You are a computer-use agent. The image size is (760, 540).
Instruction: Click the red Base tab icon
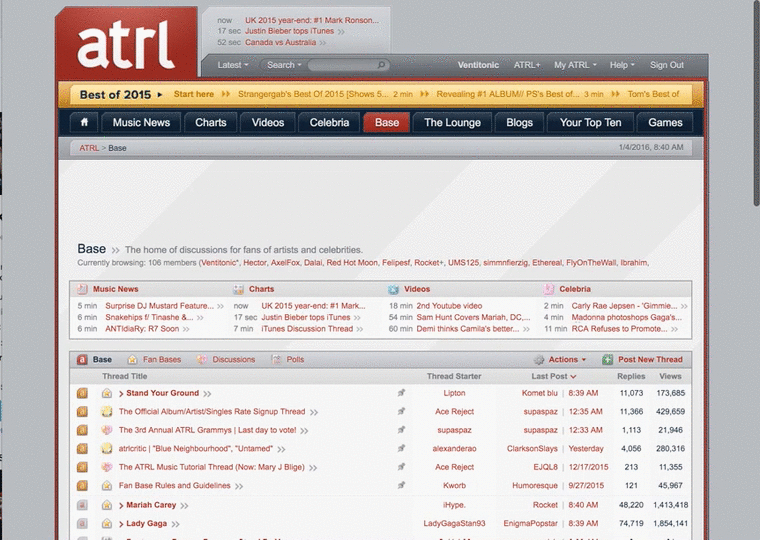[x=82, y=360]
